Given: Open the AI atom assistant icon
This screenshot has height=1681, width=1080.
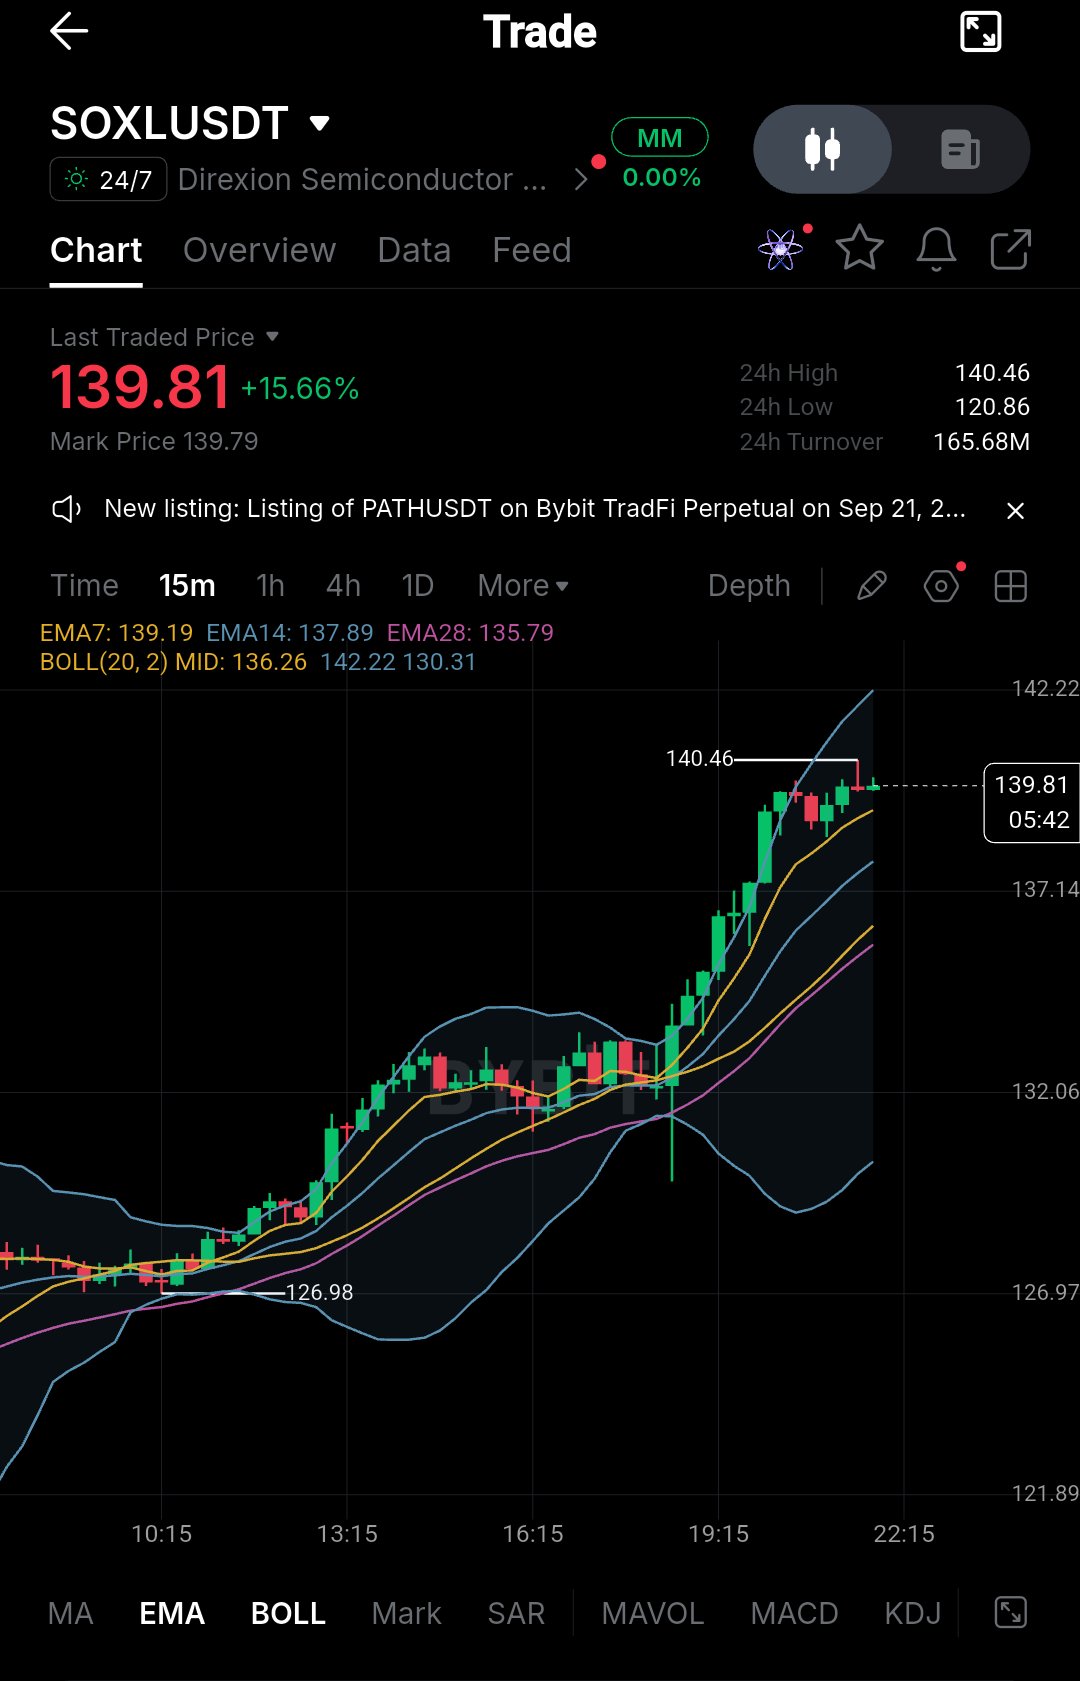Looking at the screenshot, I should click(781, 249).
